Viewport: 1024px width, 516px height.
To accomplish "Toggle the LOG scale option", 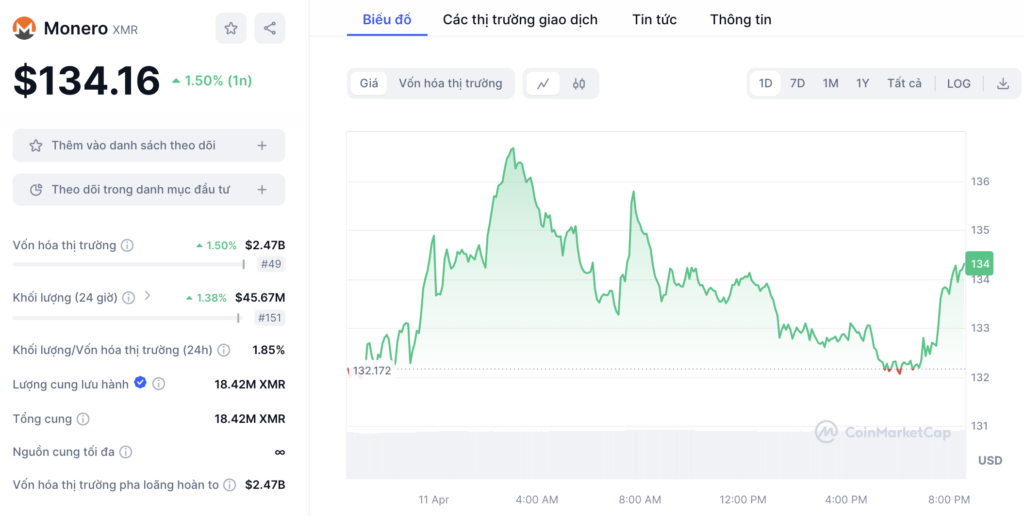I will (959, 84).
